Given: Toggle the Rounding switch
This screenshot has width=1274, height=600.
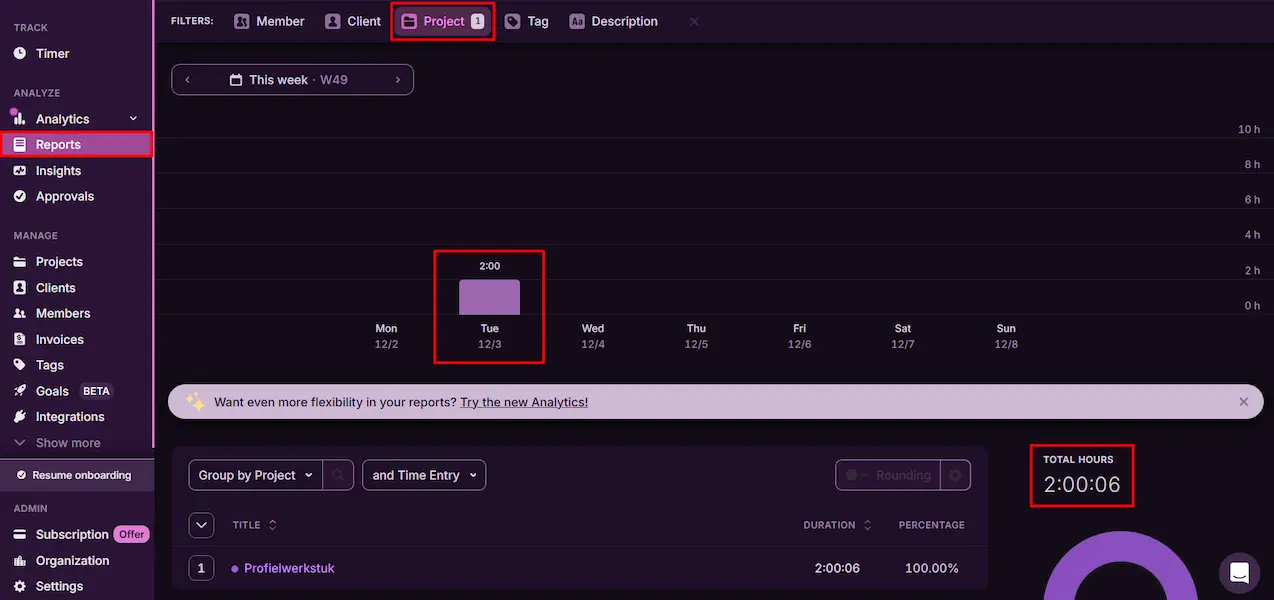Looking at the screenshot, I should click(858, 475).
